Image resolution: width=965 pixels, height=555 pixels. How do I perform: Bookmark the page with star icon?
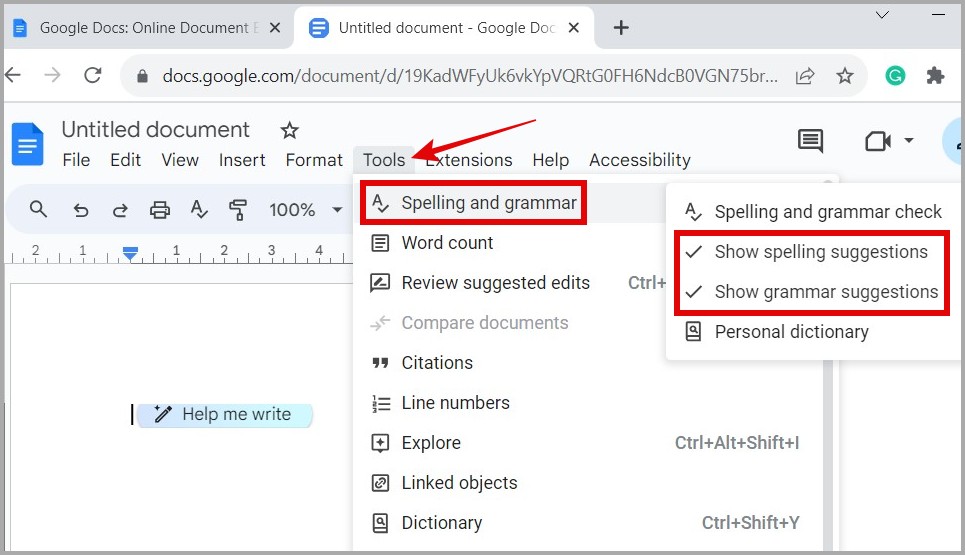click(845, 76)
